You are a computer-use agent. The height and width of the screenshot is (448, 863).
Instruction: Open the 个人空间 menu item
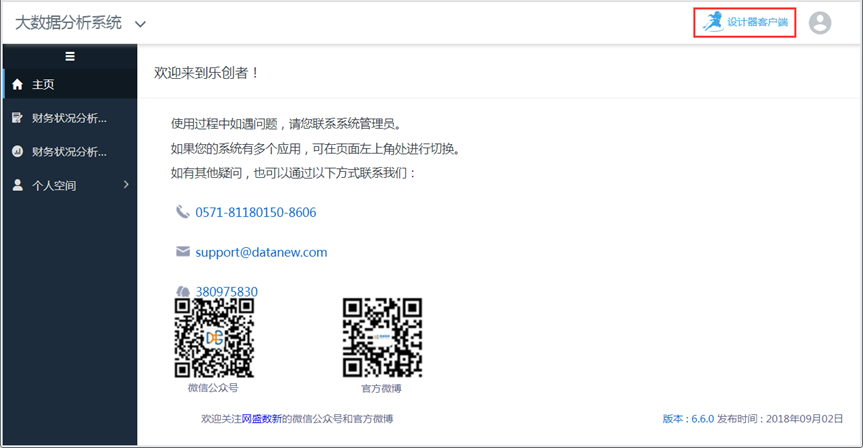tap(70, 185)
